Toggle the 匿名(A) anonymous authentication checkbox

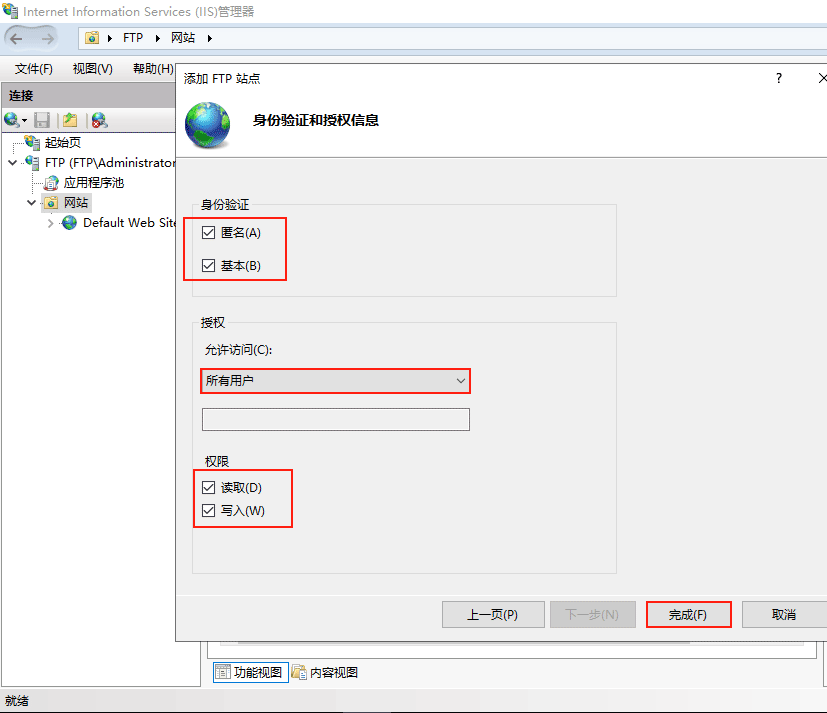[208, 233]
